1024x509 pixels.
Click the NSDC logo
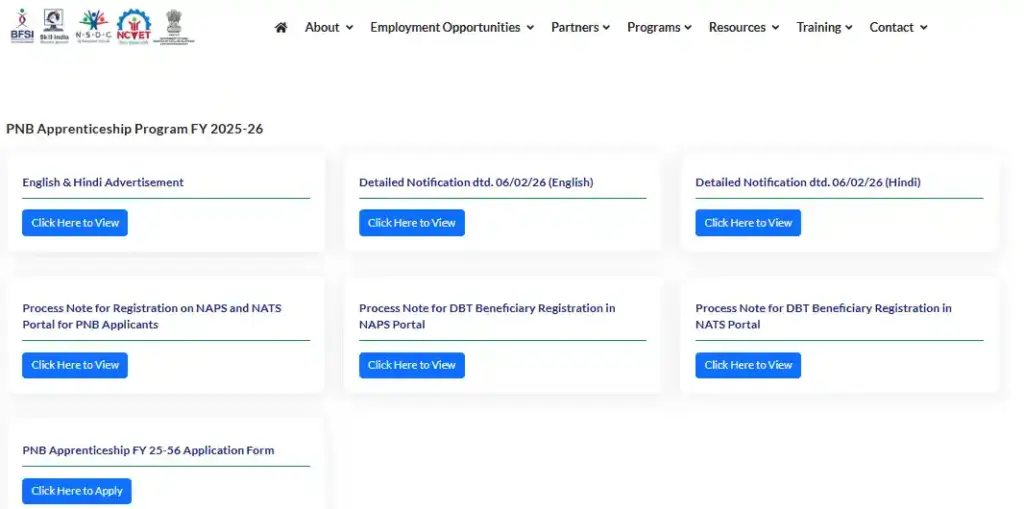pyautogui.click(x=93, y=26)
